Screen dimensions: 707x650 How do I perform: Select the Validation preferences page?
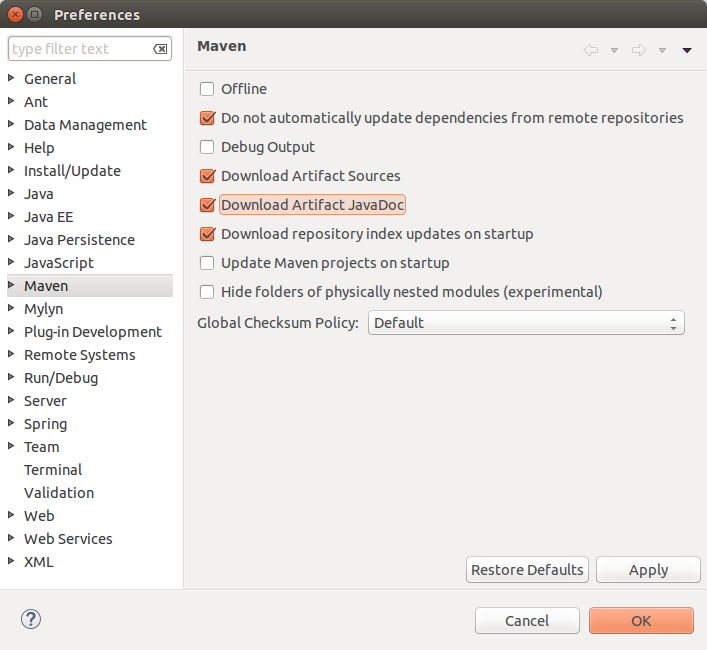pos(59,493)
